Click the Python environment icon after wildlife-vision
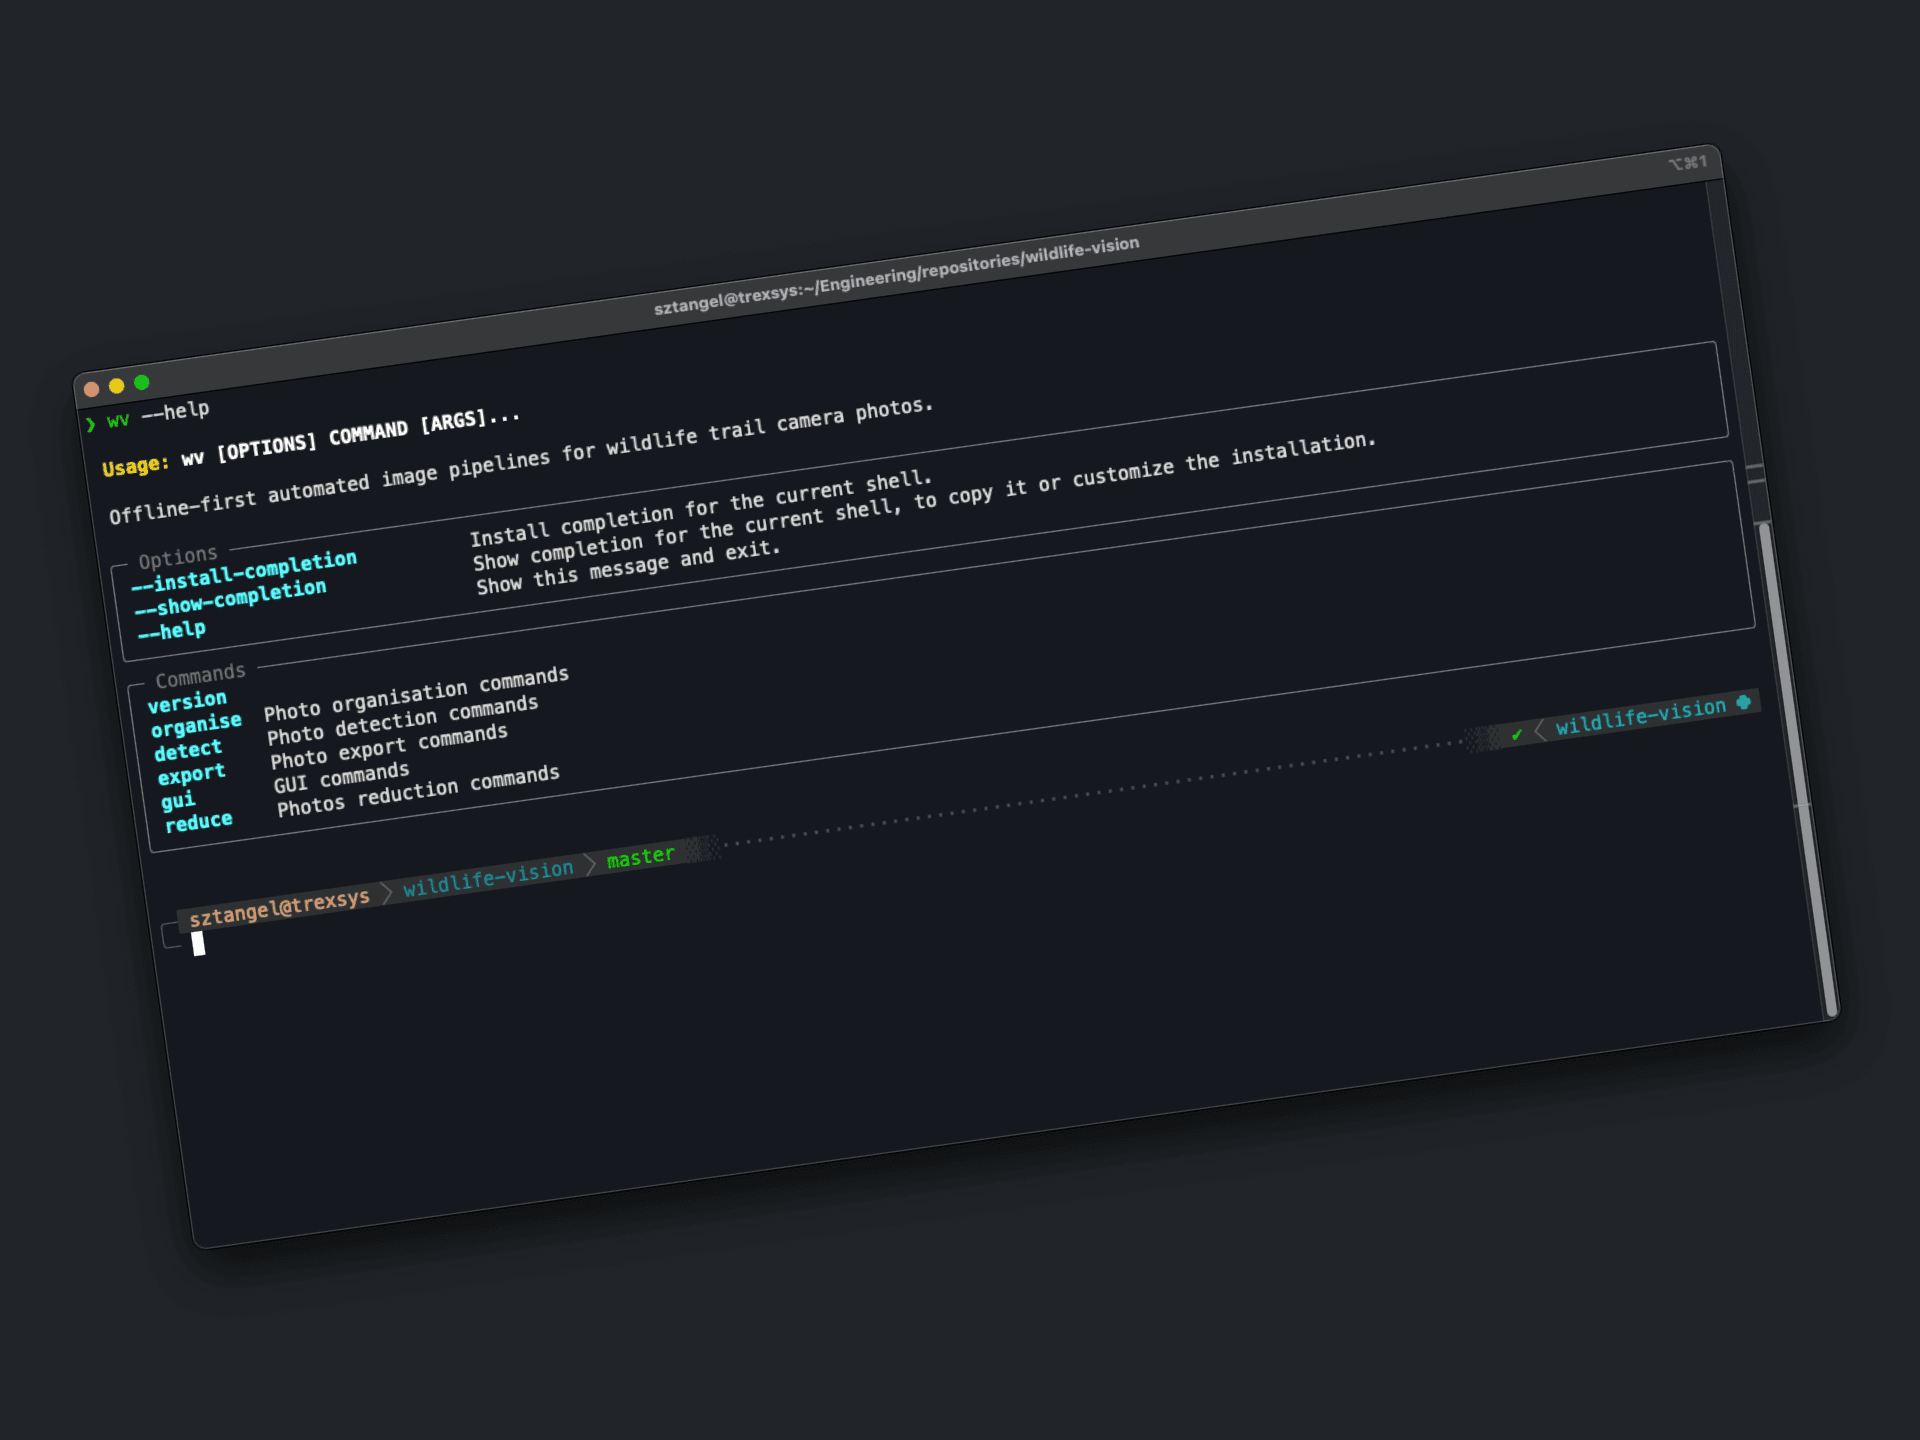This screenshot has width=1920, height=1440. pyautogui.click(x=1744, y=702)
